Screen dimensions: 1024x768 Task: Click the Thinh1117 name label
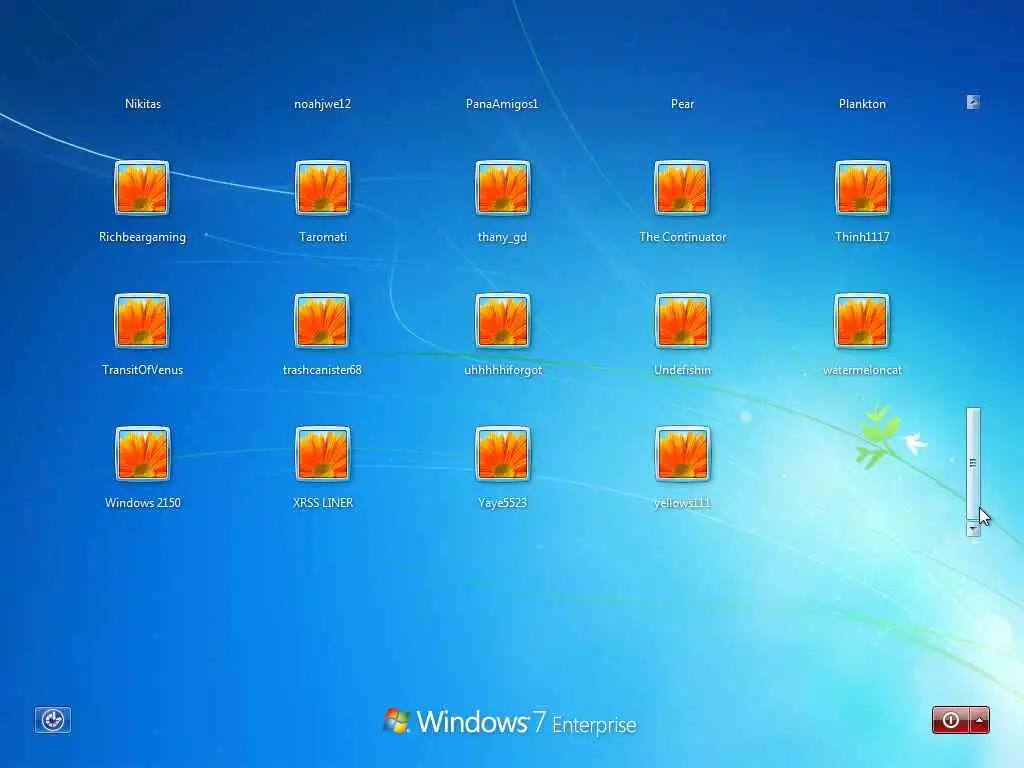862,237
